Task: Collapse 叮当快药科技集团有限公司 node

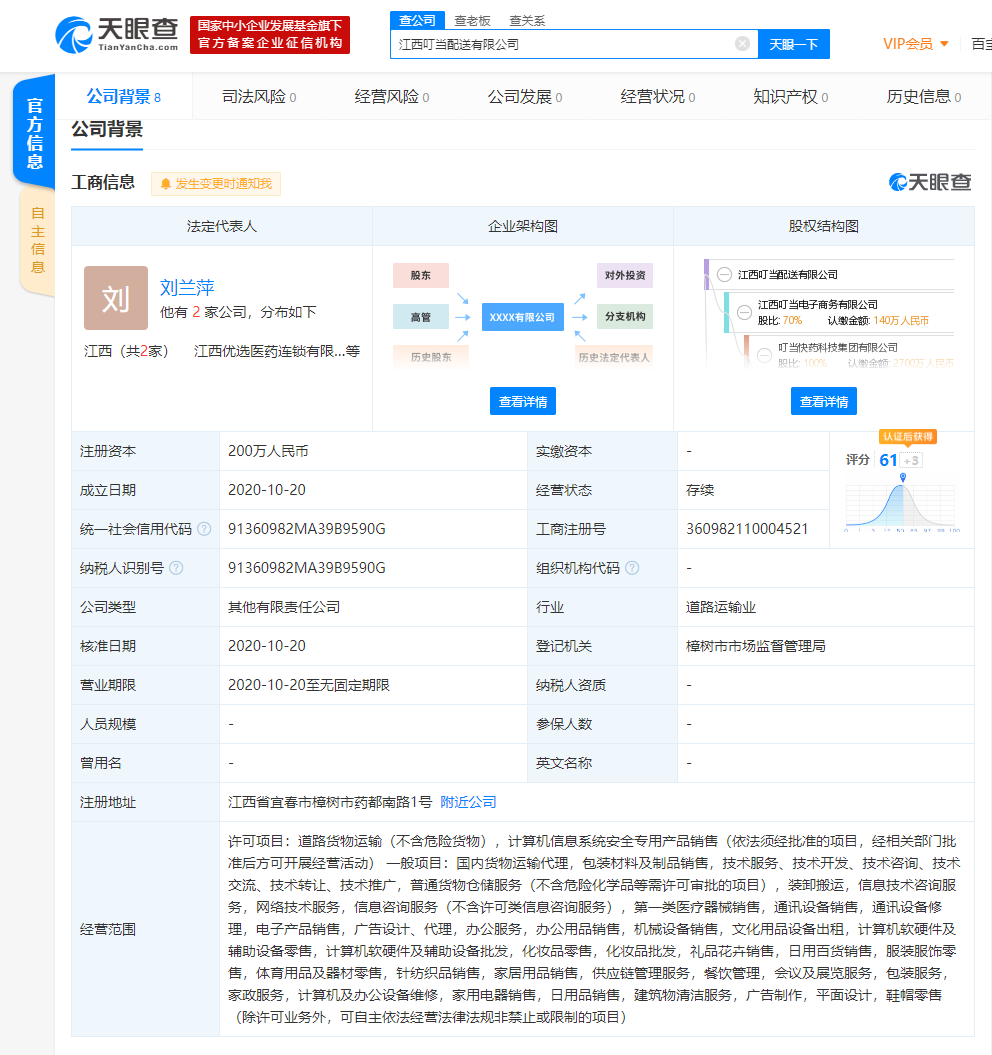Action: pos(765,355)
